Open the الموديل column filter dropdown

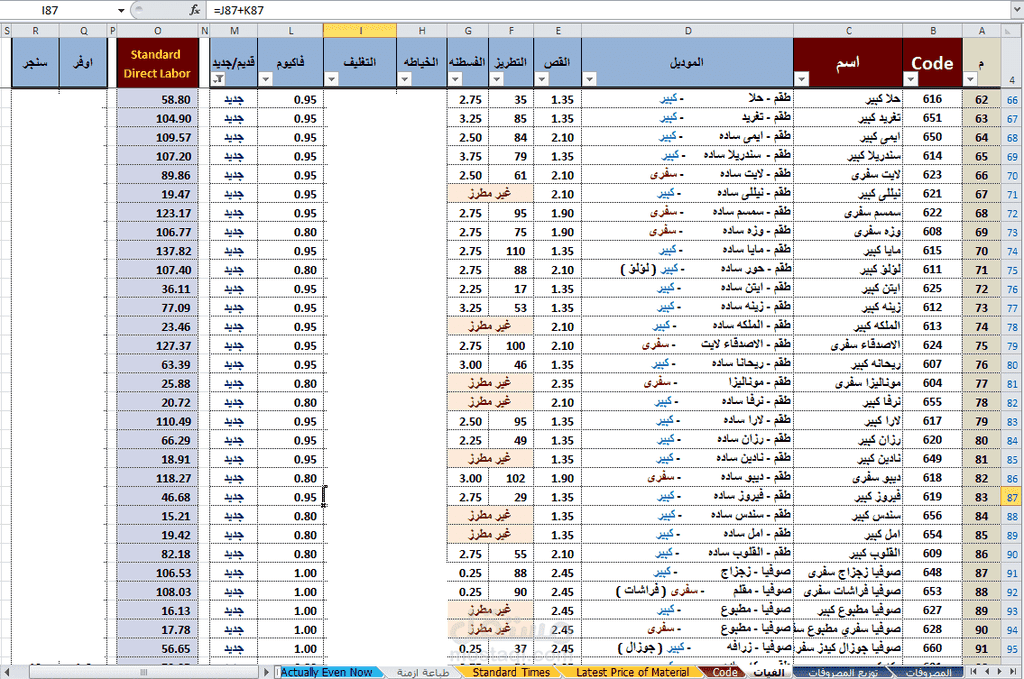(x=589, y=79)
